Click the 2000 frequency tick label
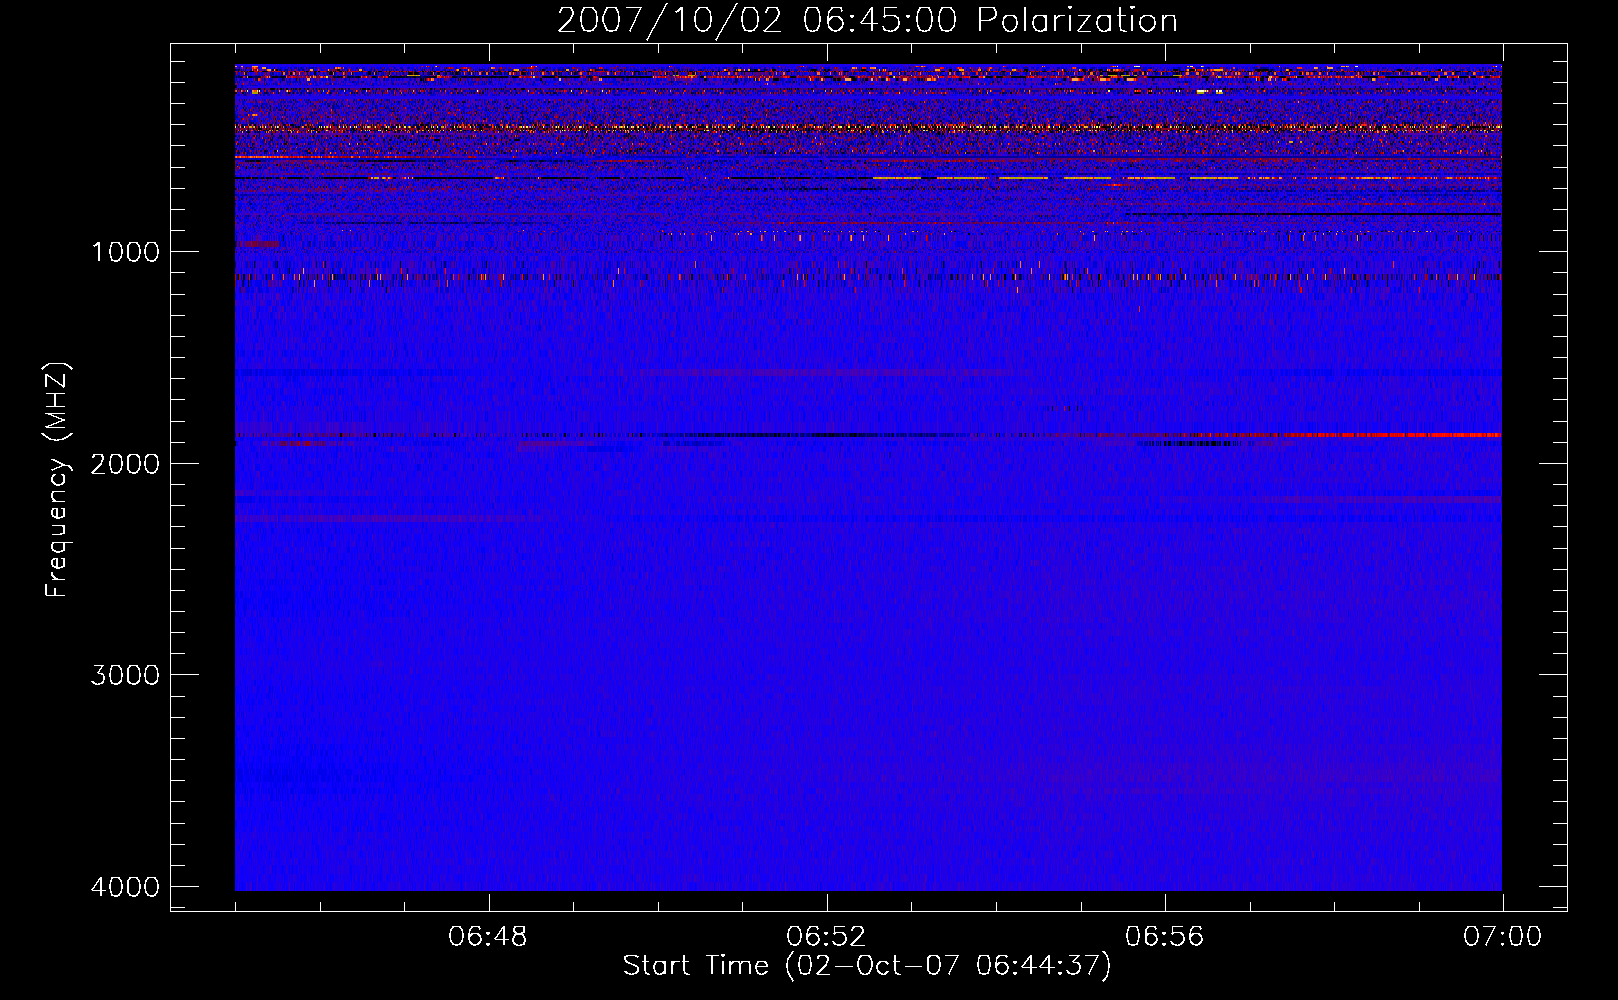Image resolution: width=1618 pixels, height=1000 pixels. coord(126,463)
